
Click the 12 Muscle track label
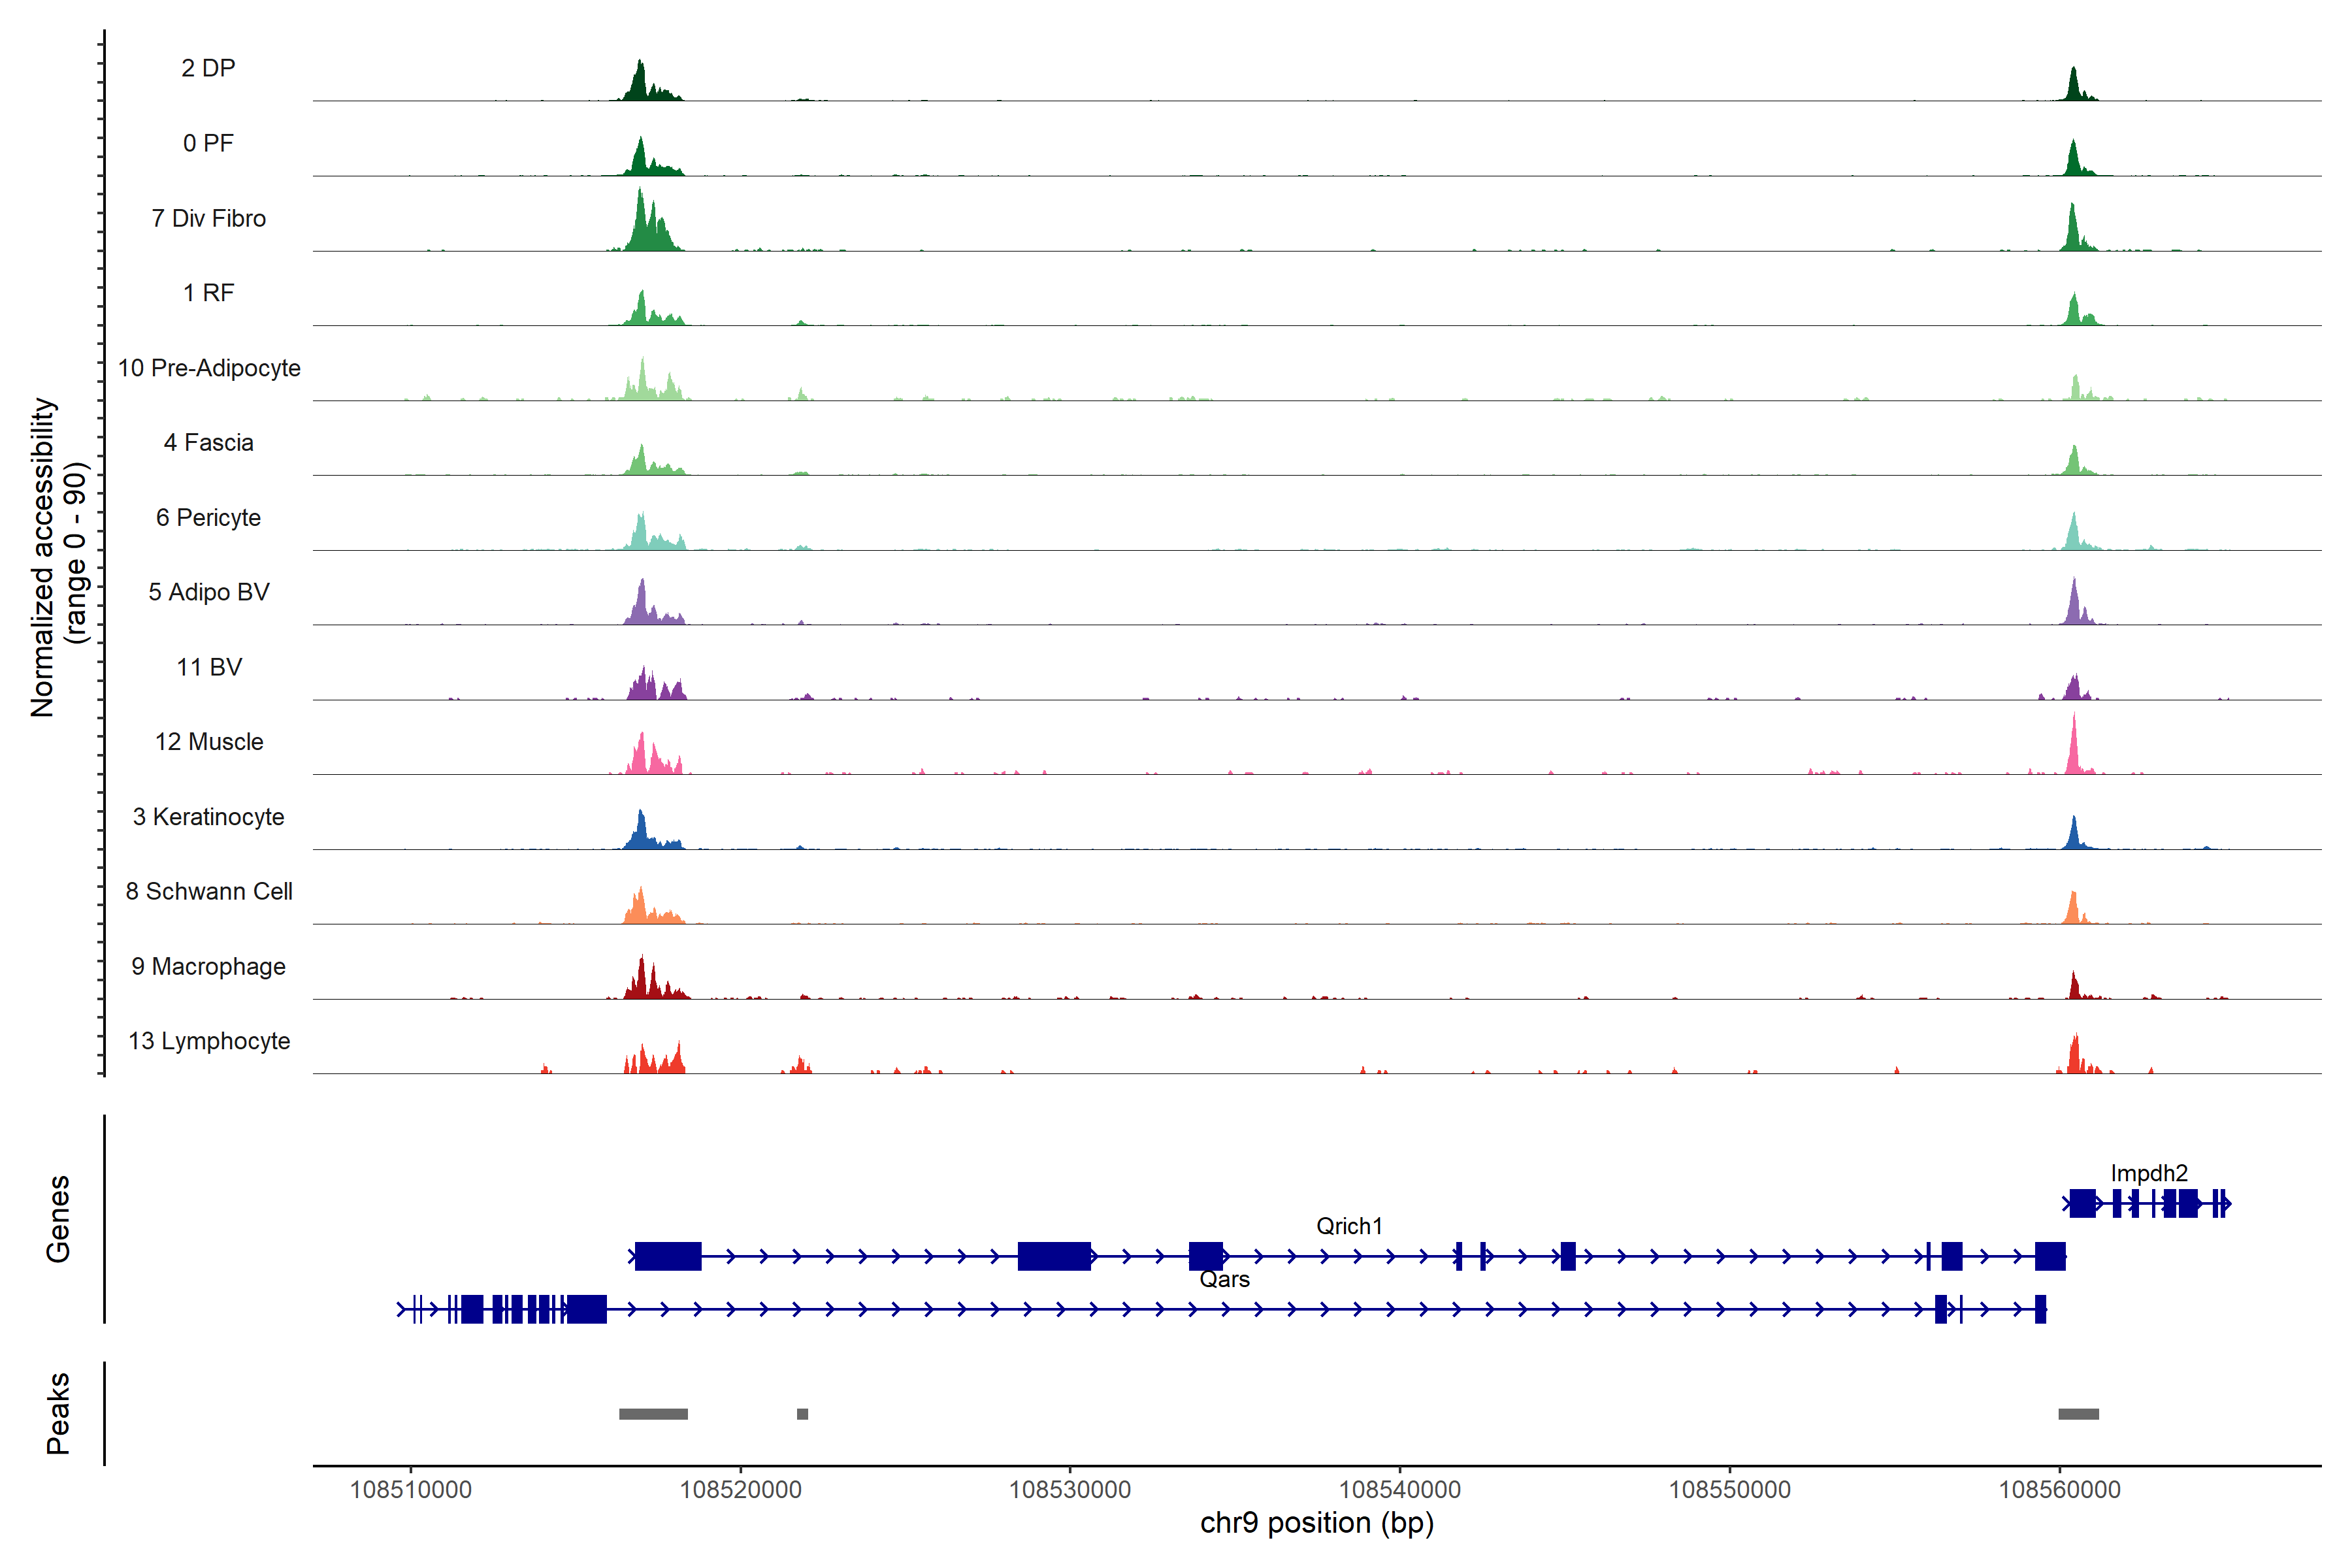point(209,742)
